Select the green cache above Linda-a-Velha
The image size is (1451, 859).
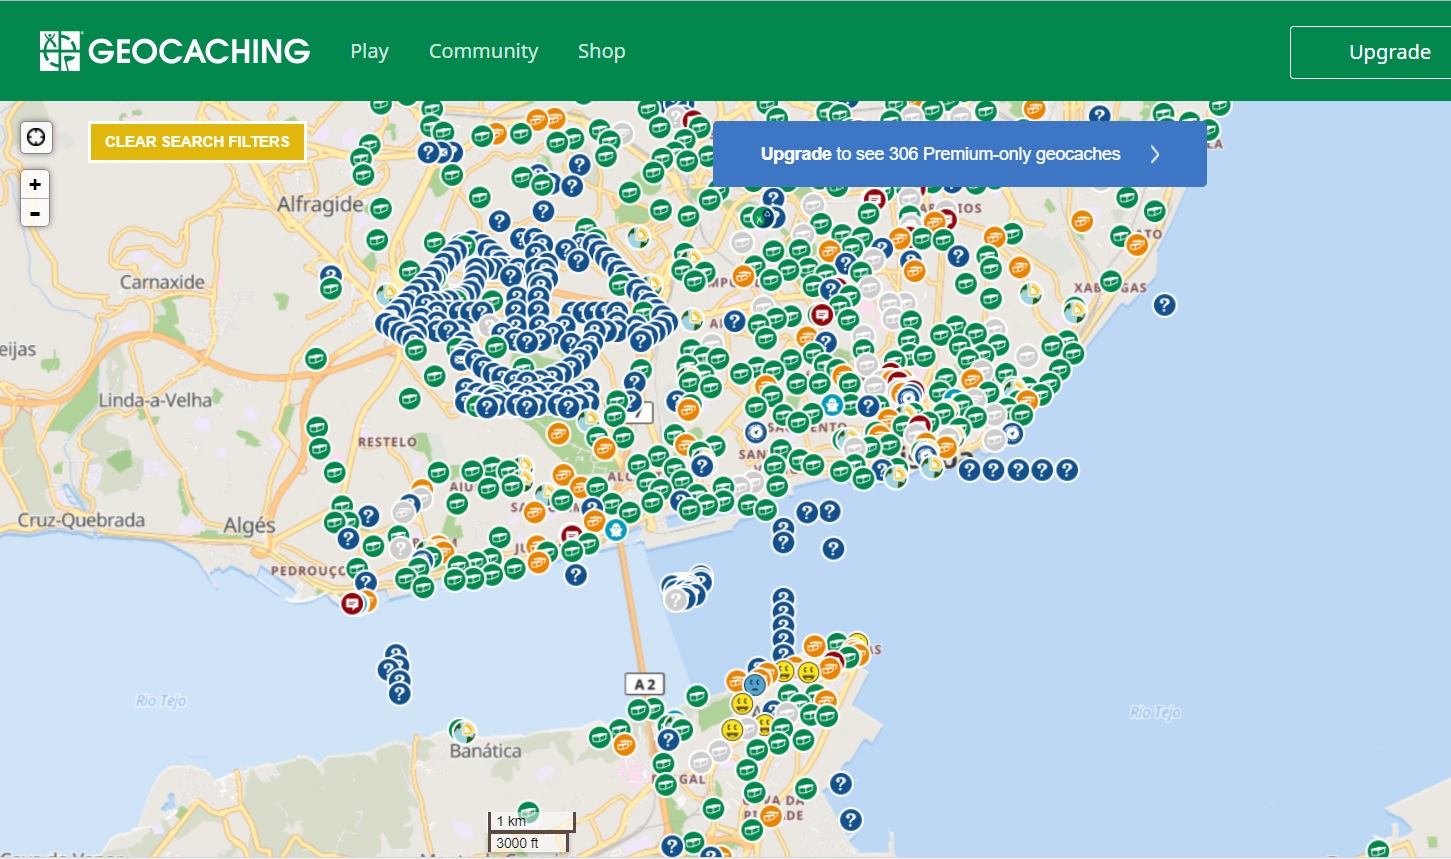coord(316,358)
